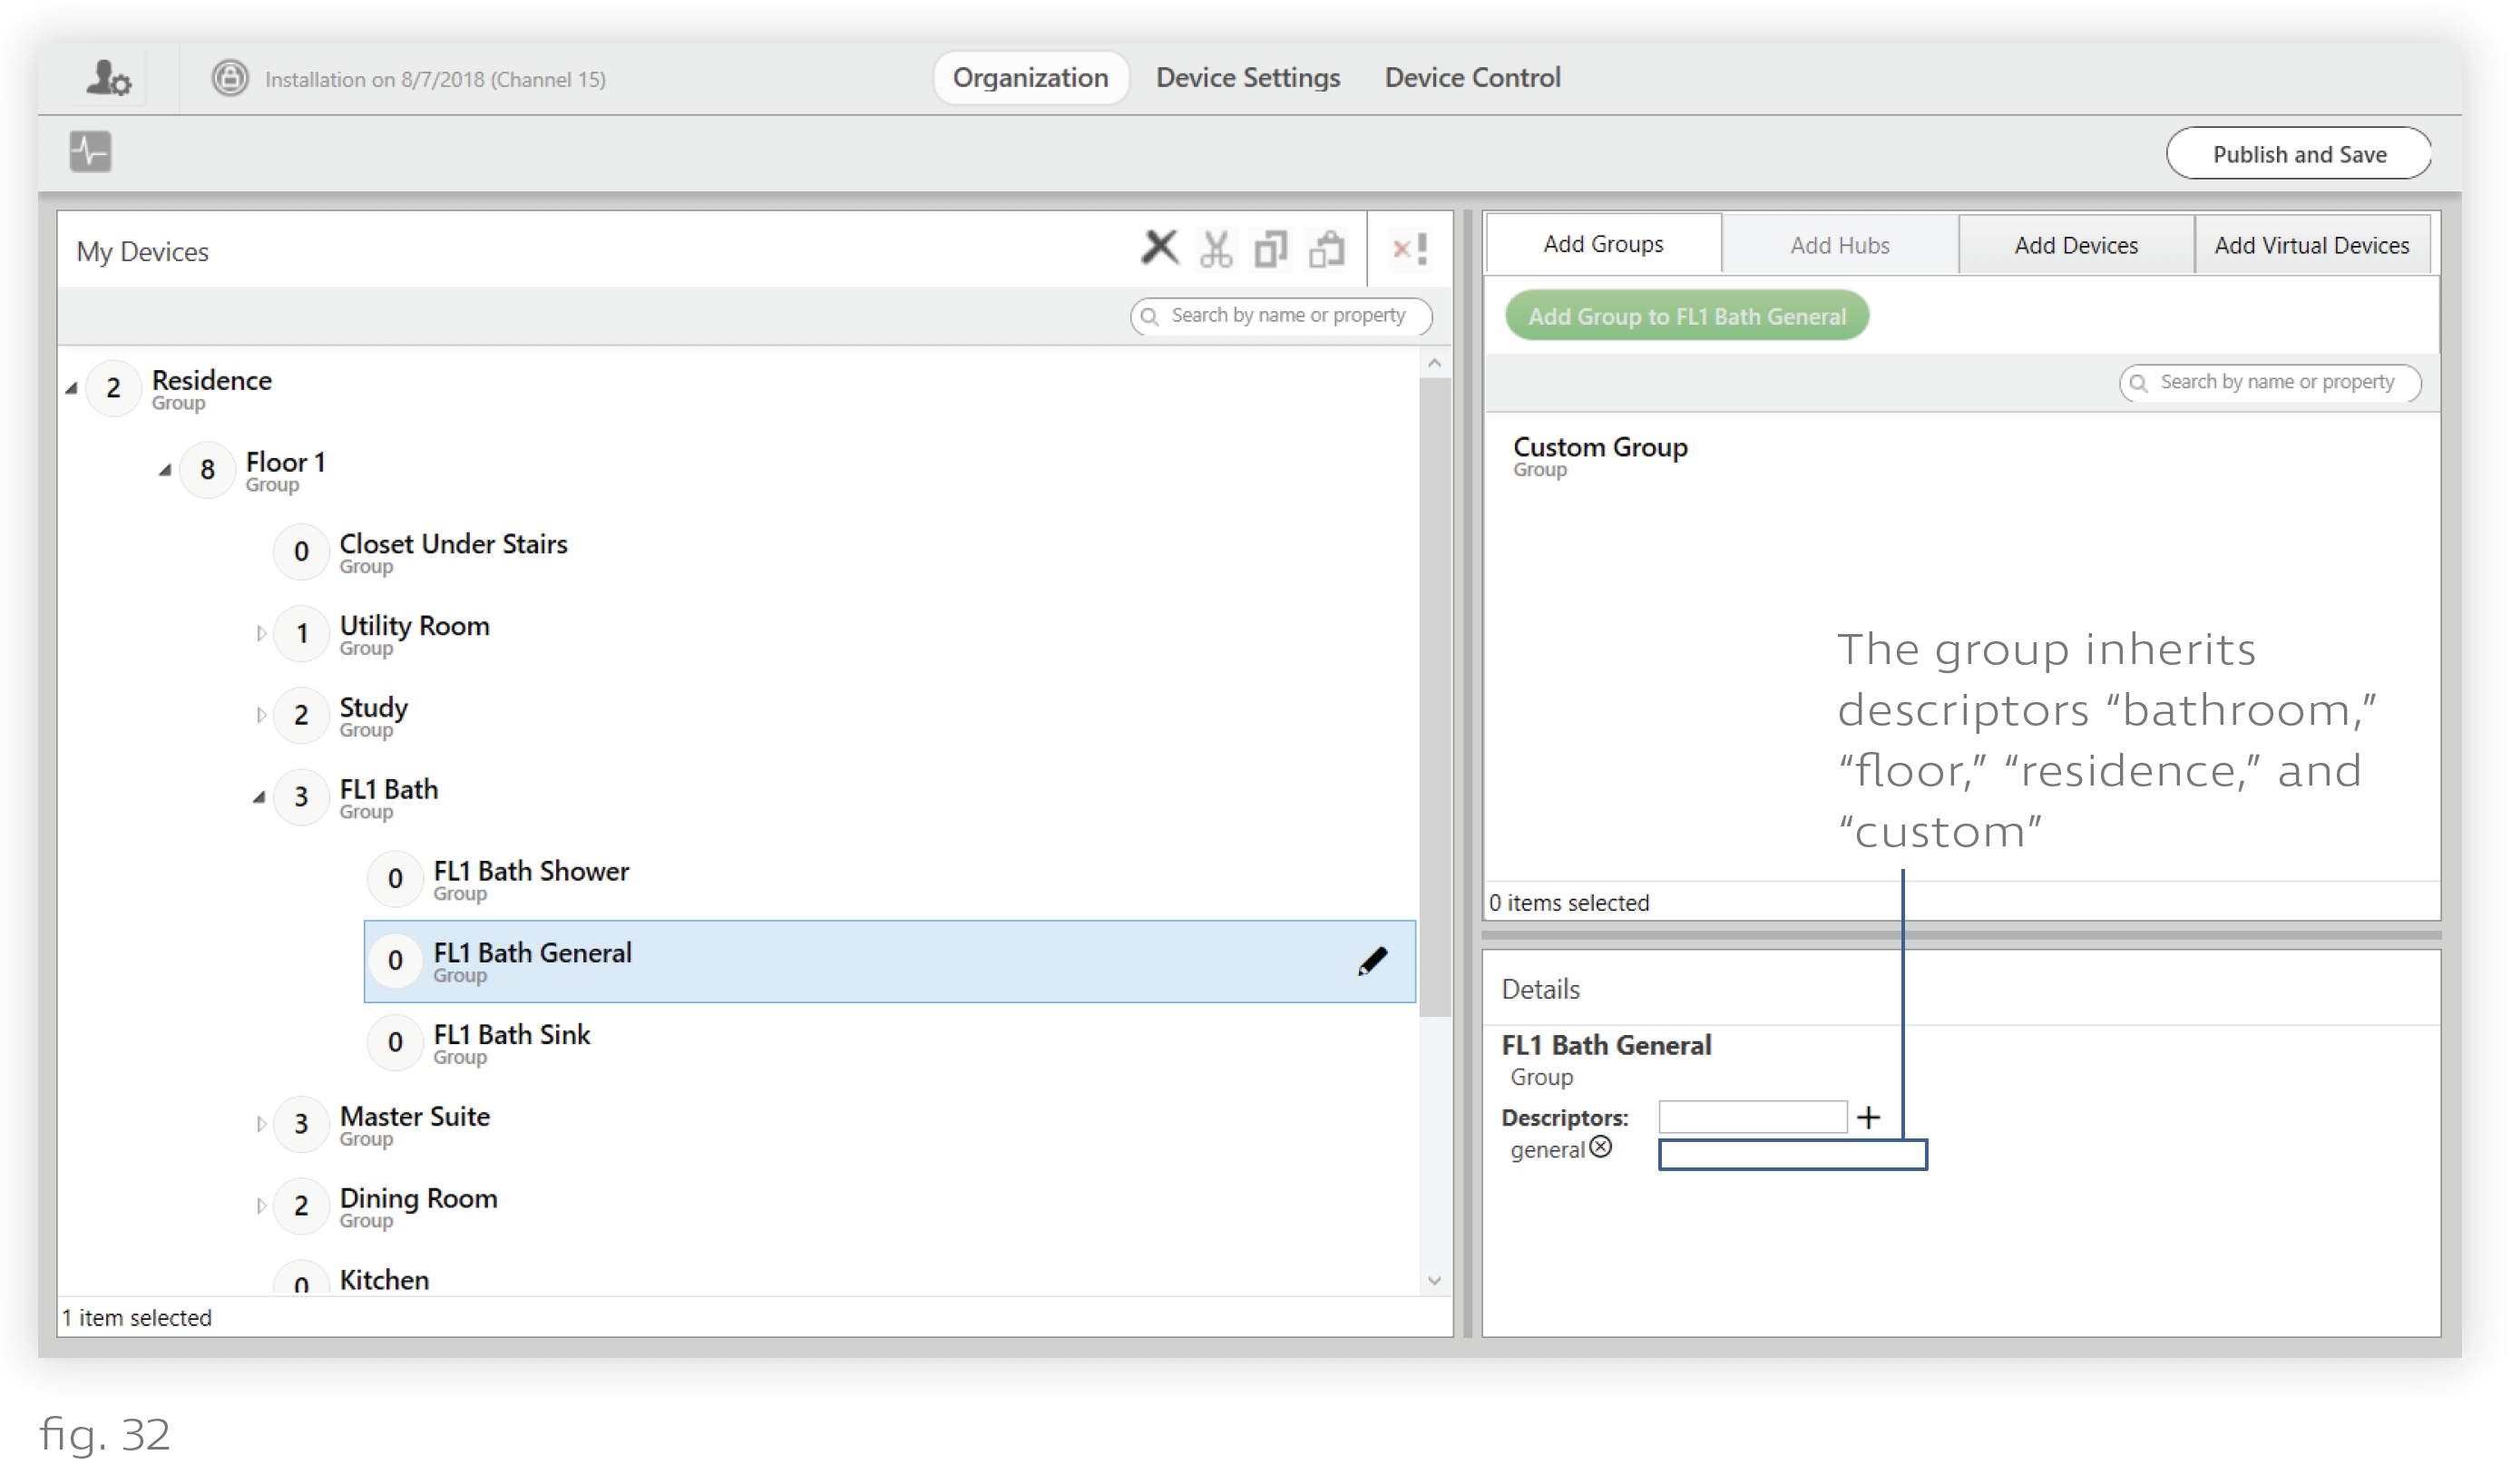
Task: Click the Publish and Save button
Action: point(2299,153)
